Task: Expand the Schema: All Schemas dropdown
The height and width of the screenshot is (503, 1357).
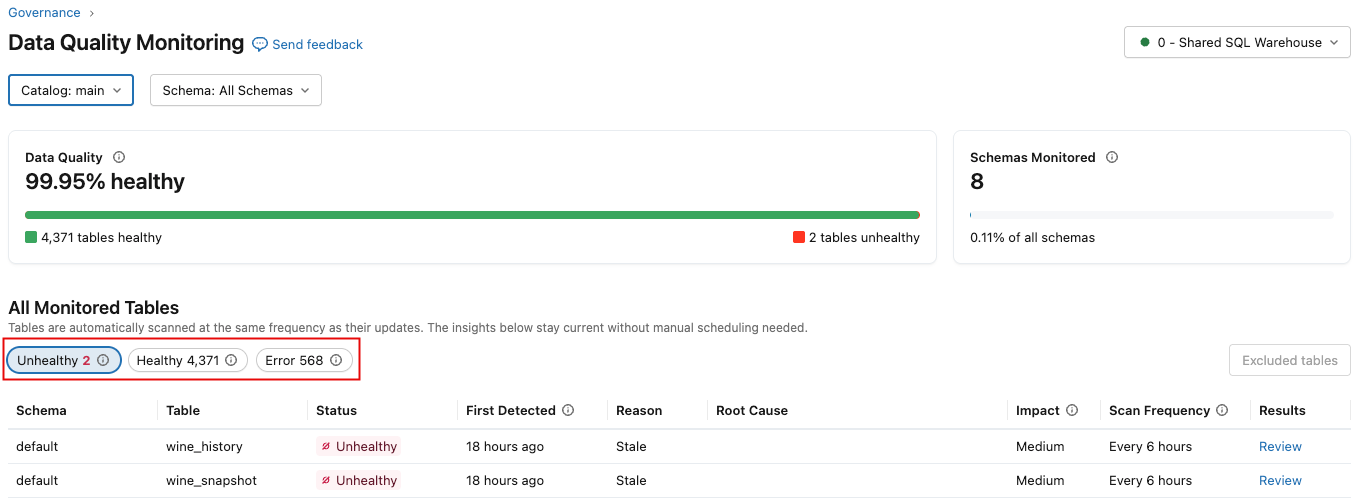Action: click(235, 90)
